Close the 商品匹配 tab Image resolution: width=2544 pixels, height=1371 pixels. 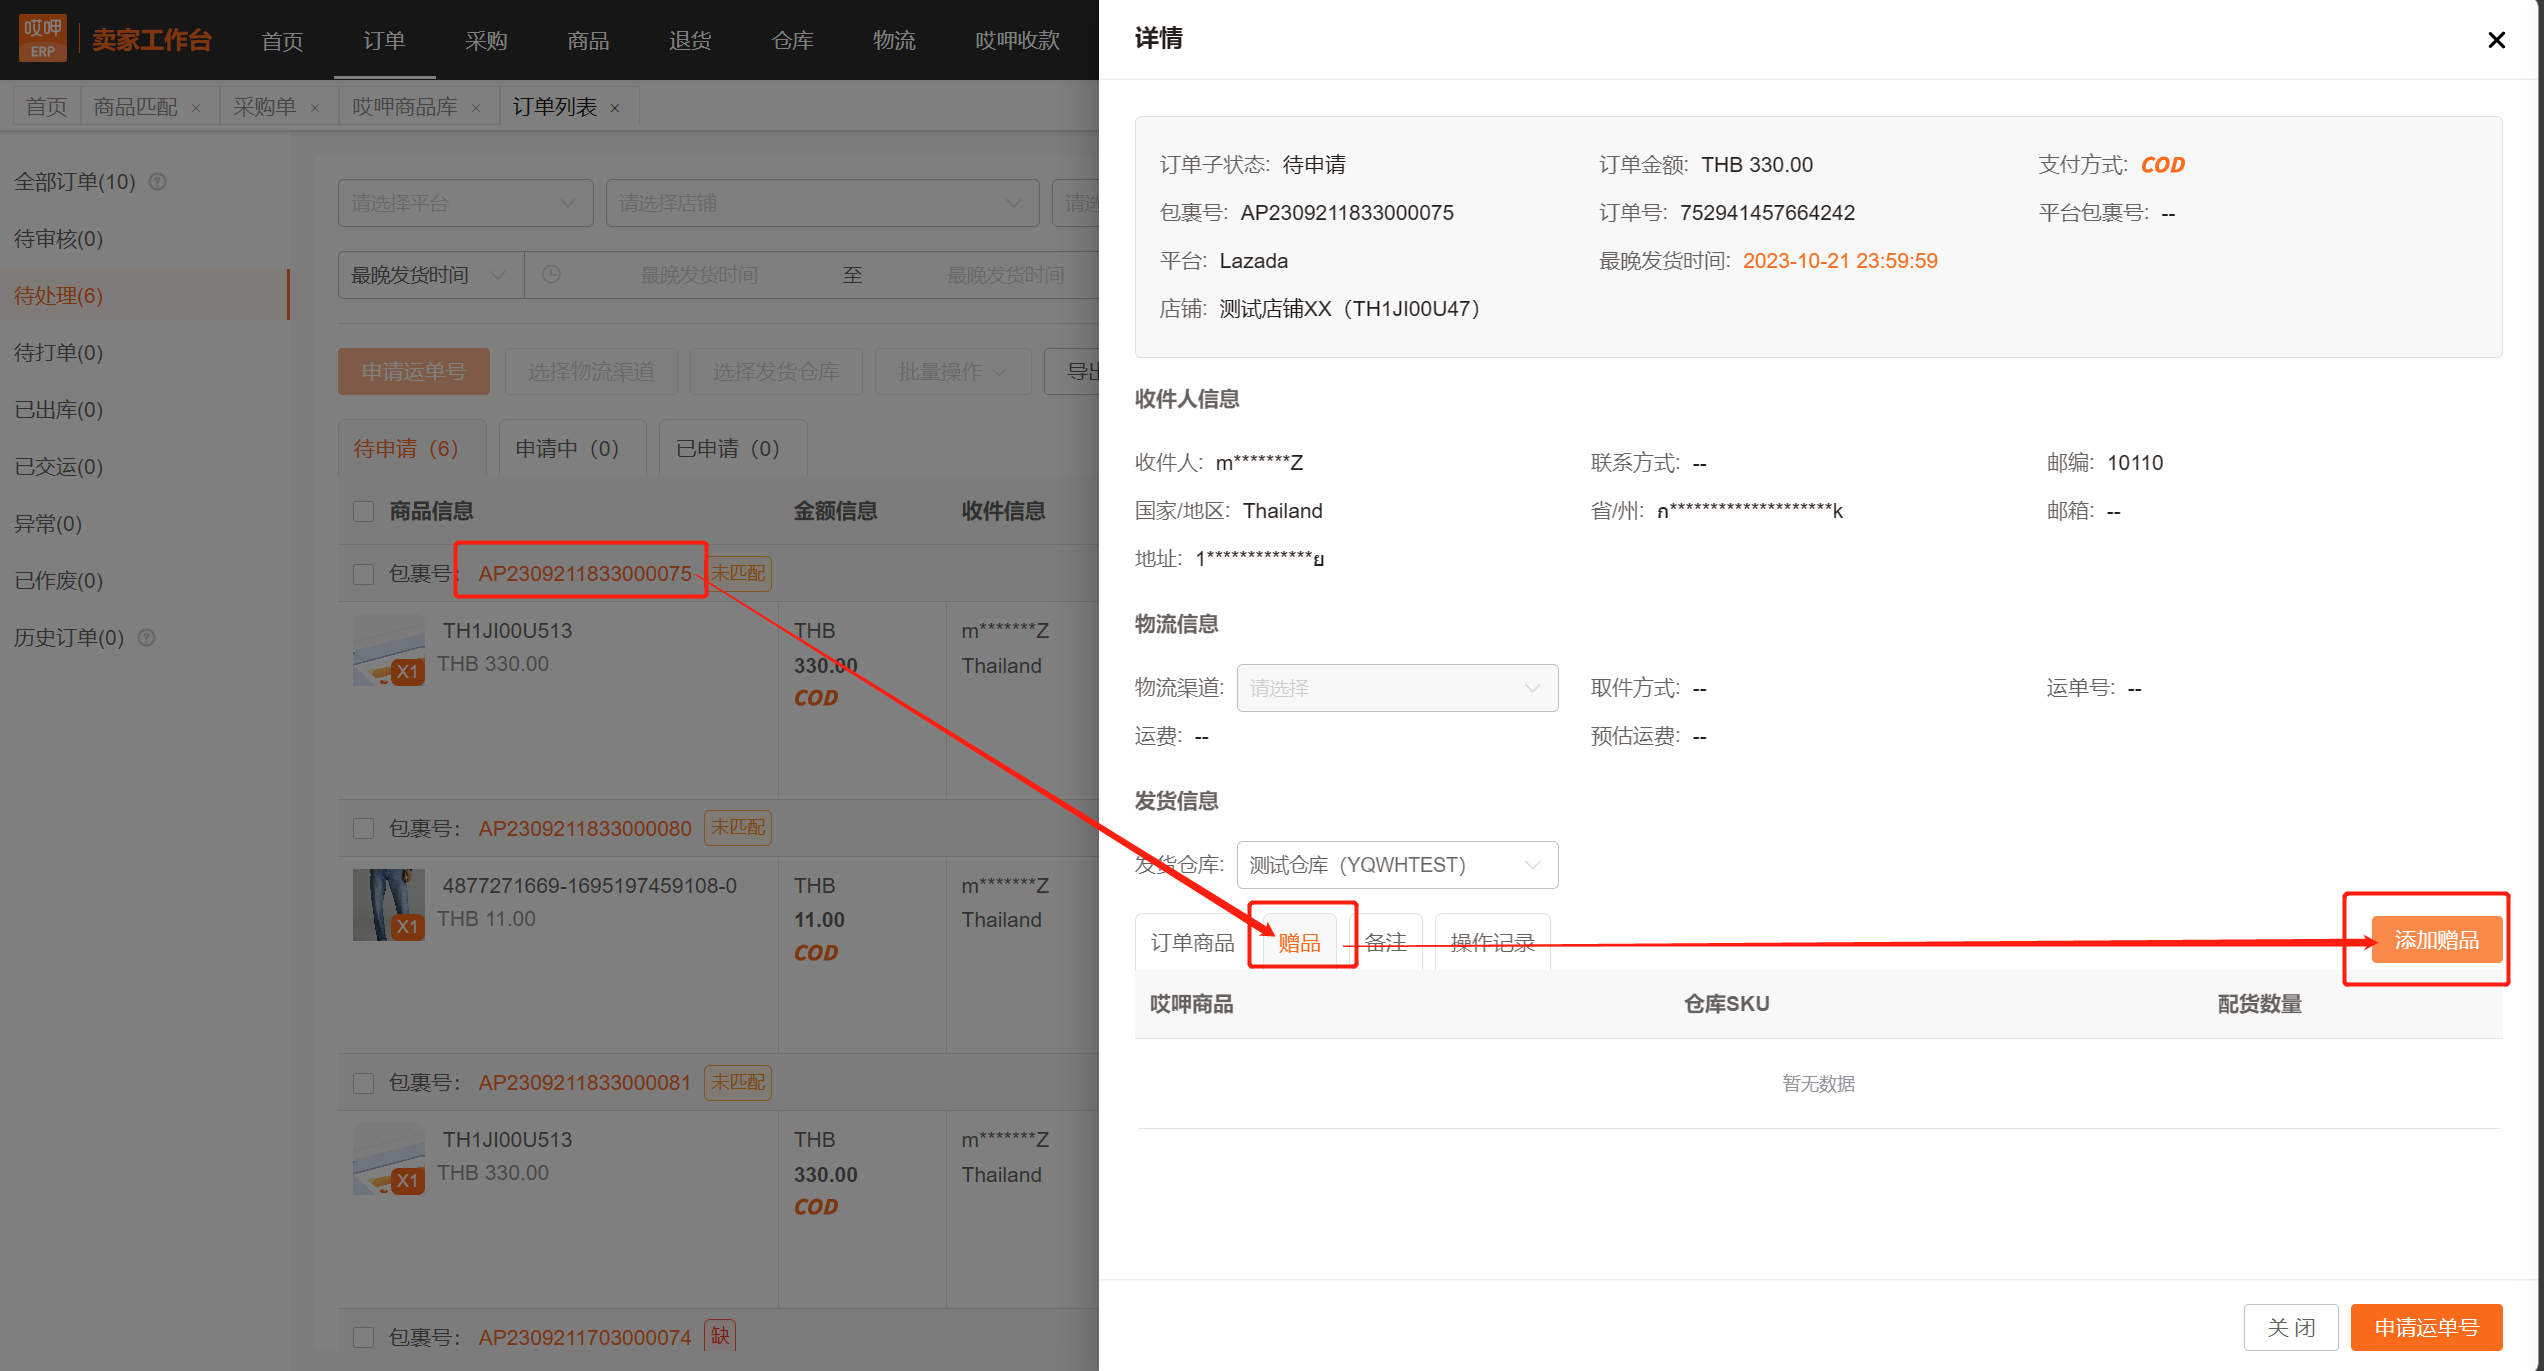[196, 108]
